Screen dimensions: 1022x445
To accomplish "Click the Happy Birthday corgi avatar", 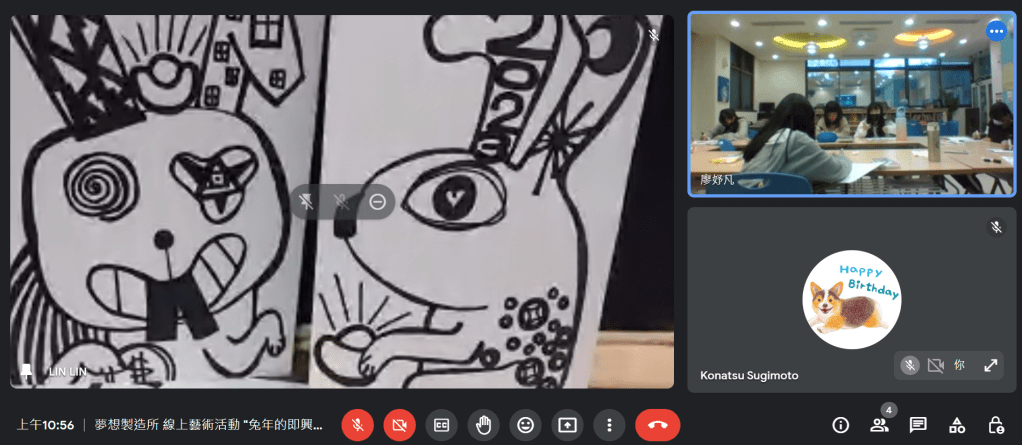I will point(852,299).
